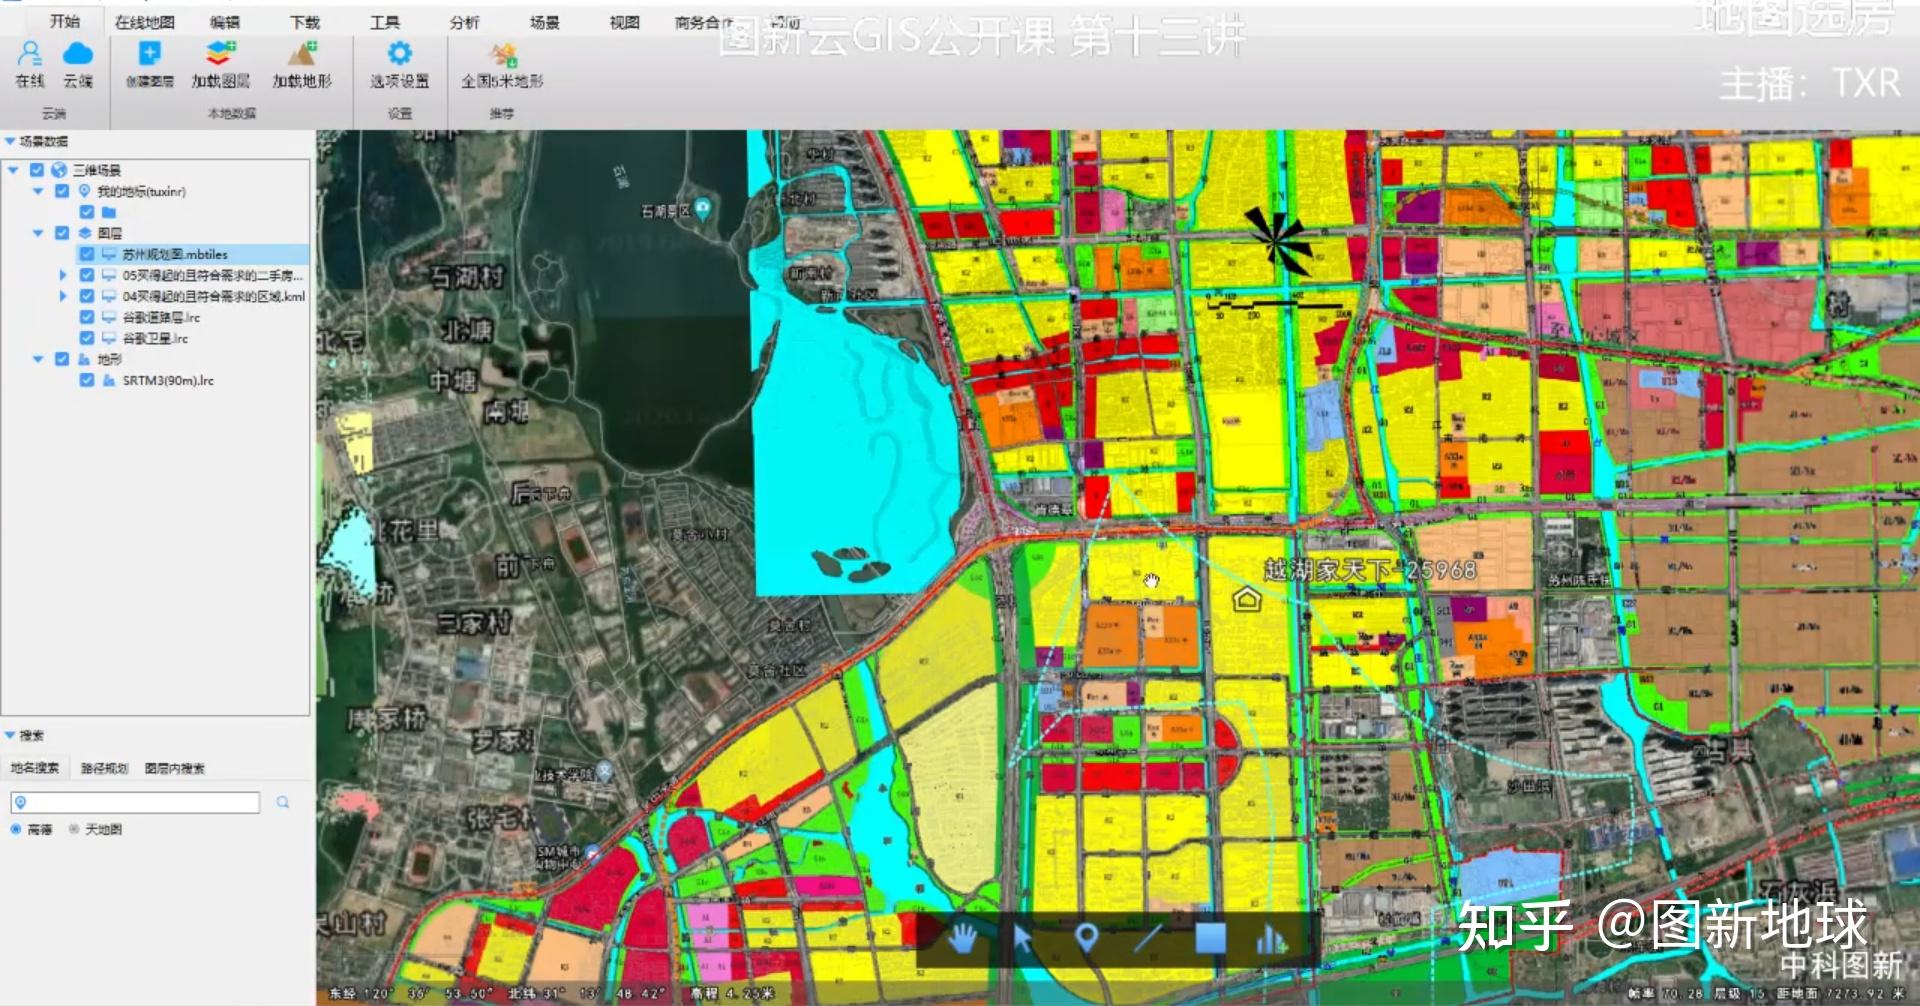The height and width of the screenshot is (1006, 1920).
Task: Uncheck the SRTM3(90m).lrc terrain checkbox
Action: pos(87,380)
